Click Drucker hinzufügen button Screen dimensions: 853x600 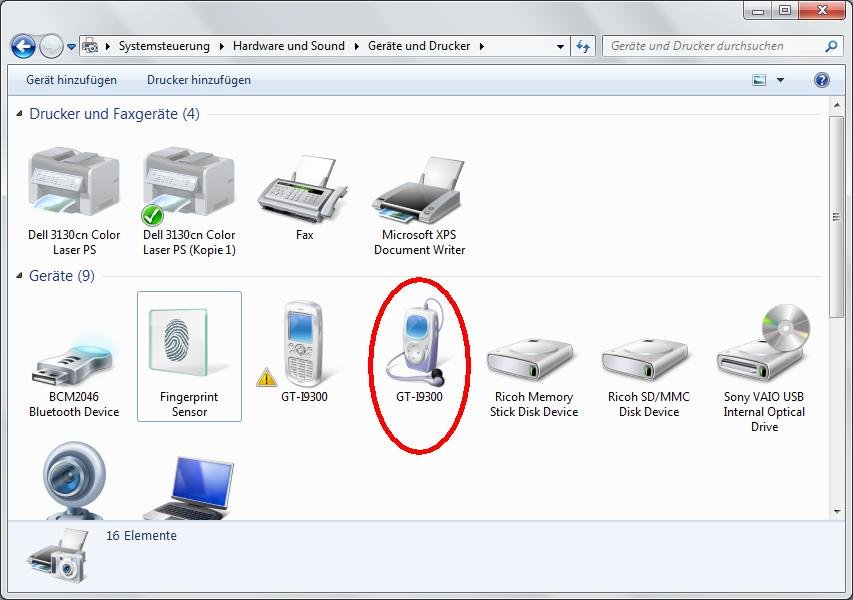(199, 80)
